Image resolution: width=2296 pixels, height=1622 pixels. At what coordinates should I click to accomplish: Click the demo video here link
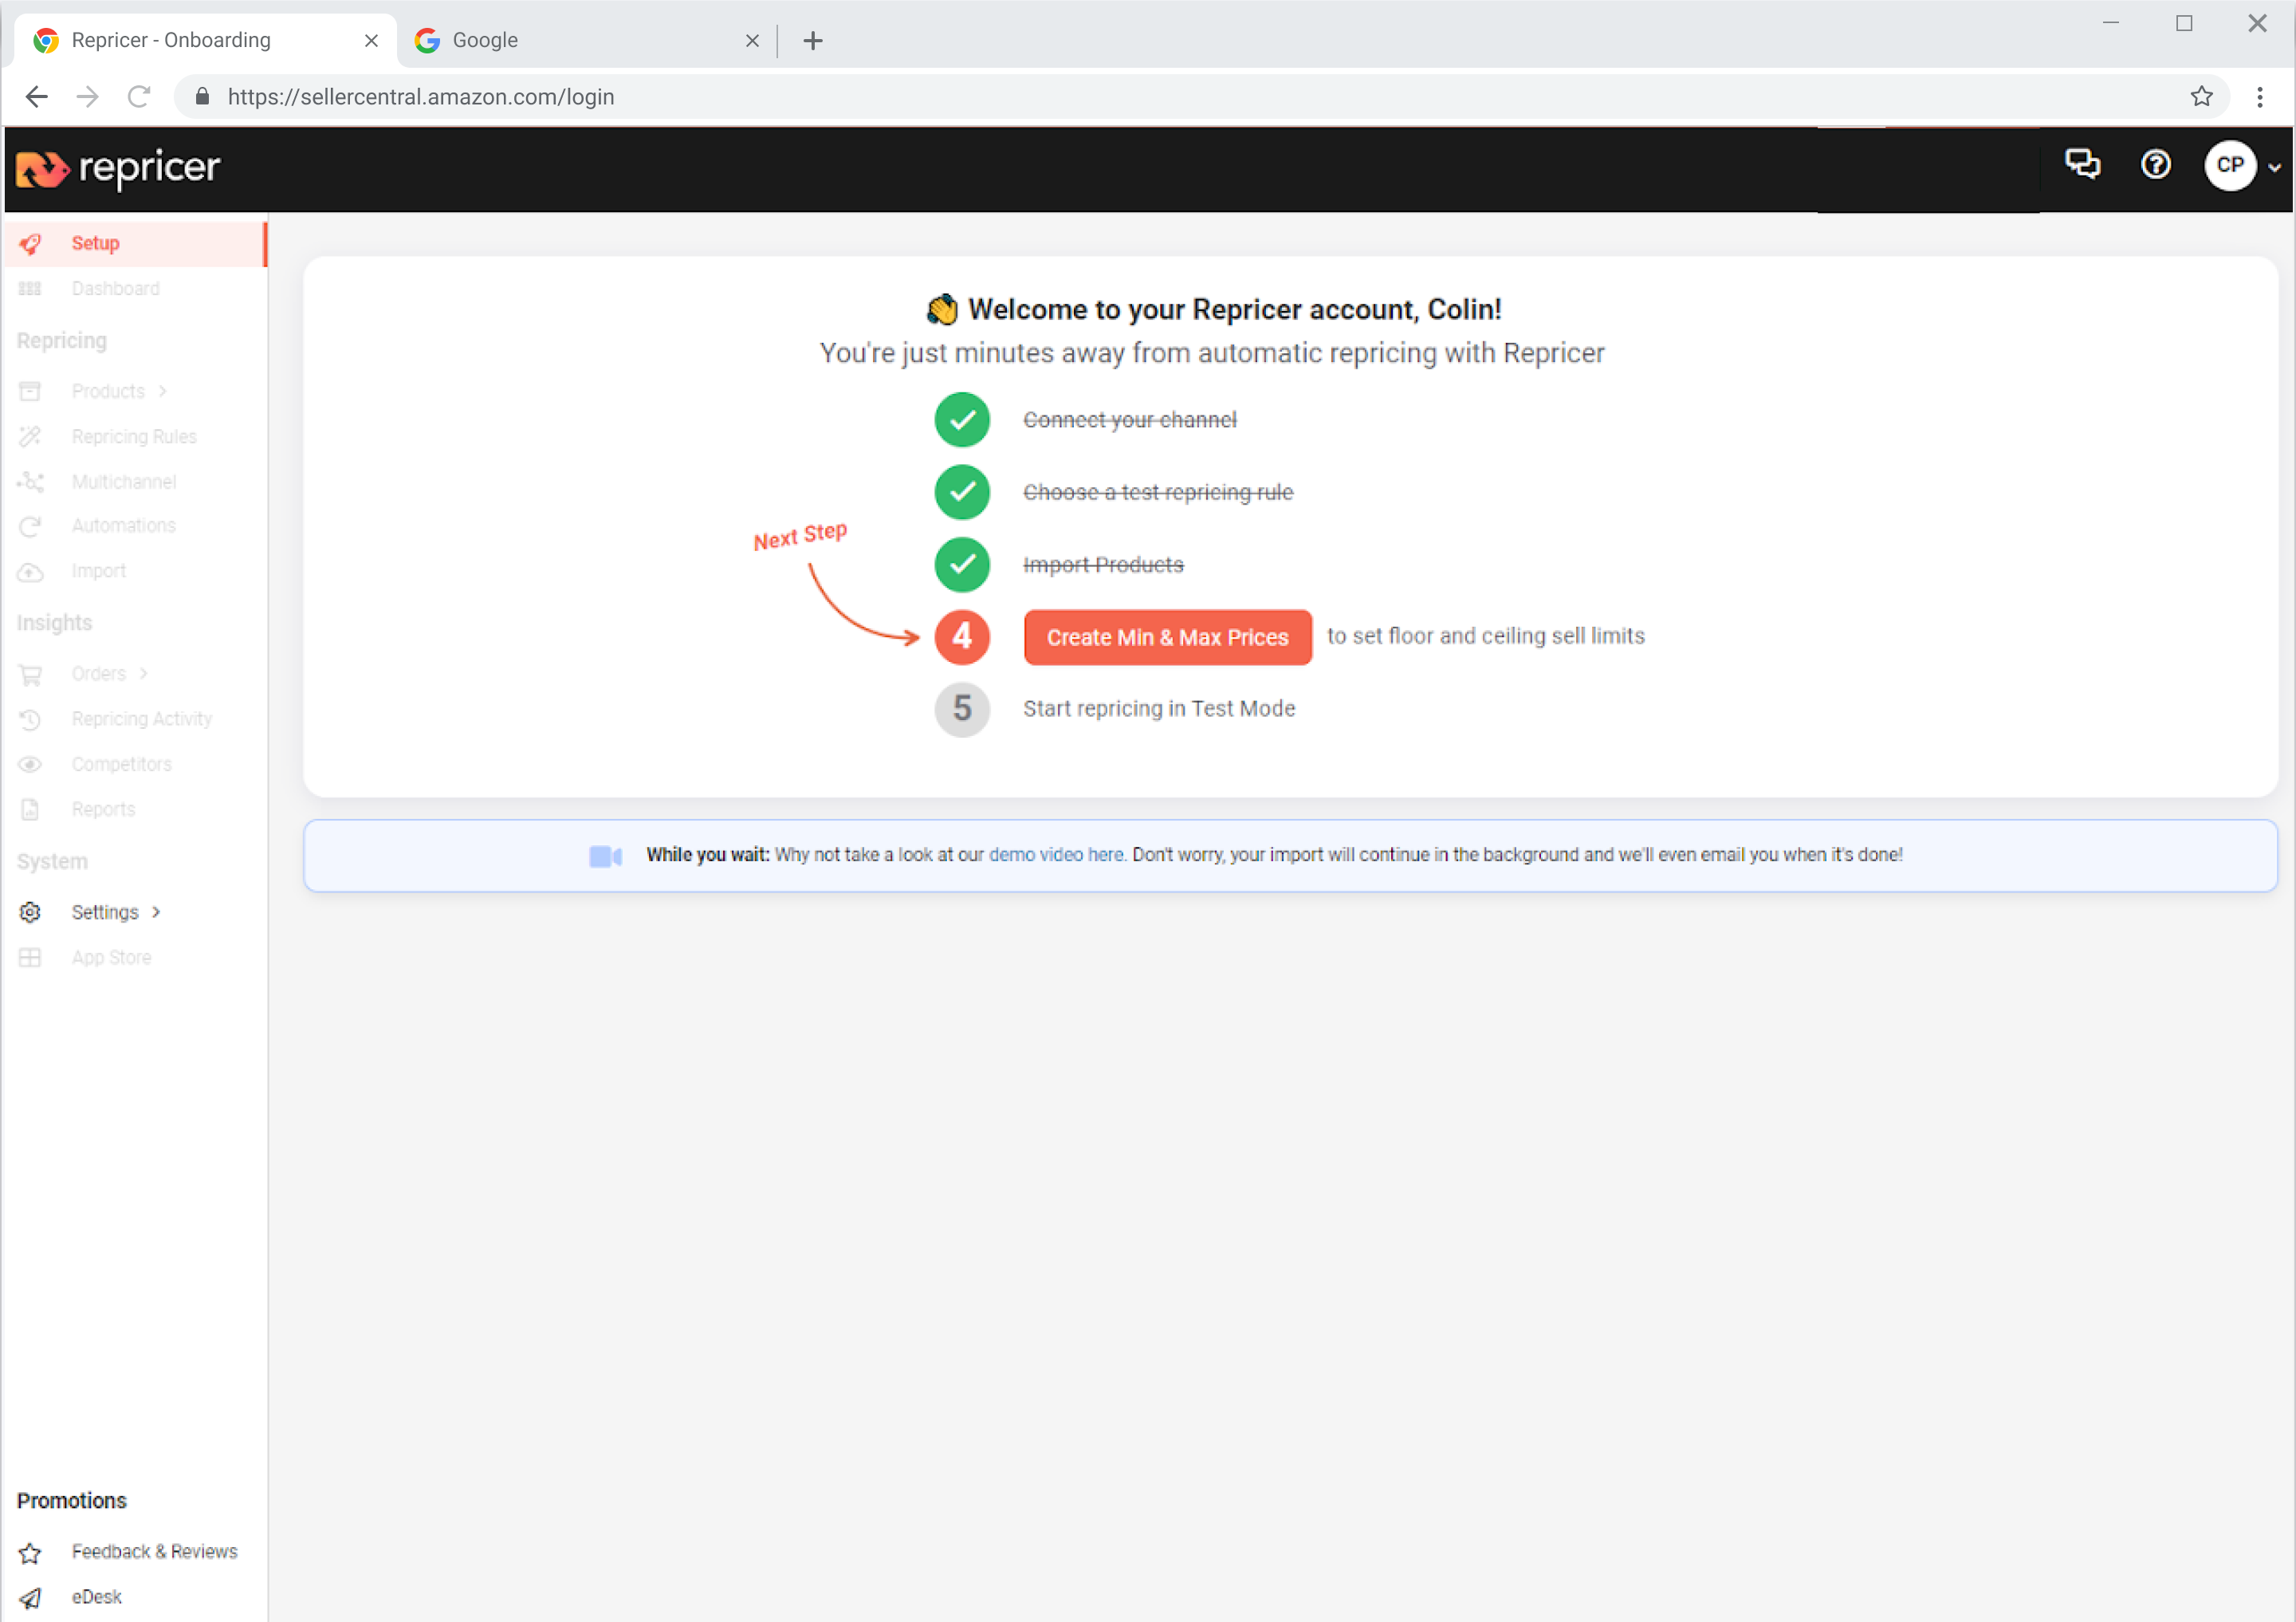coord(1056,855)
